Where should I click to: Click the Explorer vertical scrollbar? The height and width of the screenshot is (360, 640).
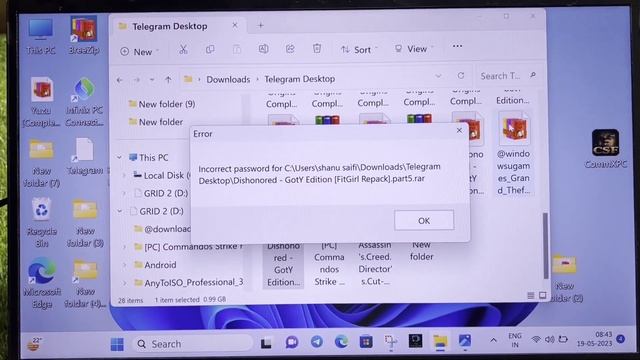point(545,246)
